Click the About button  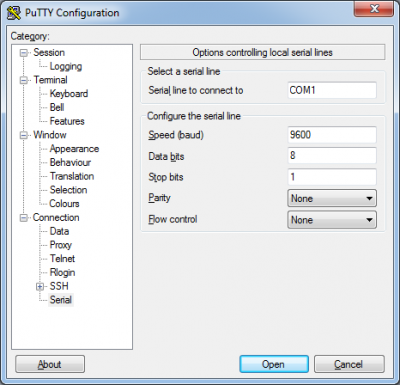tap(50, 364)
